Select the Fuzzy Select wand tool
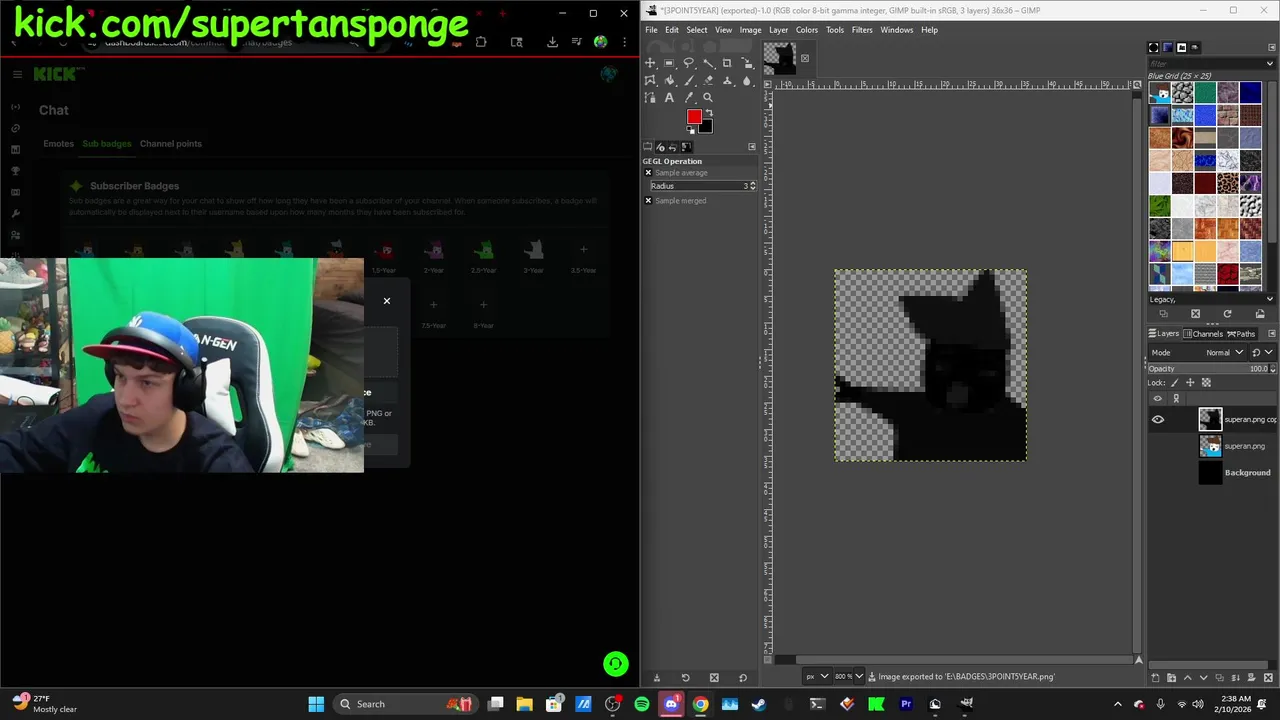This screenshot has width=1280, height=720. tap(708, 63)
